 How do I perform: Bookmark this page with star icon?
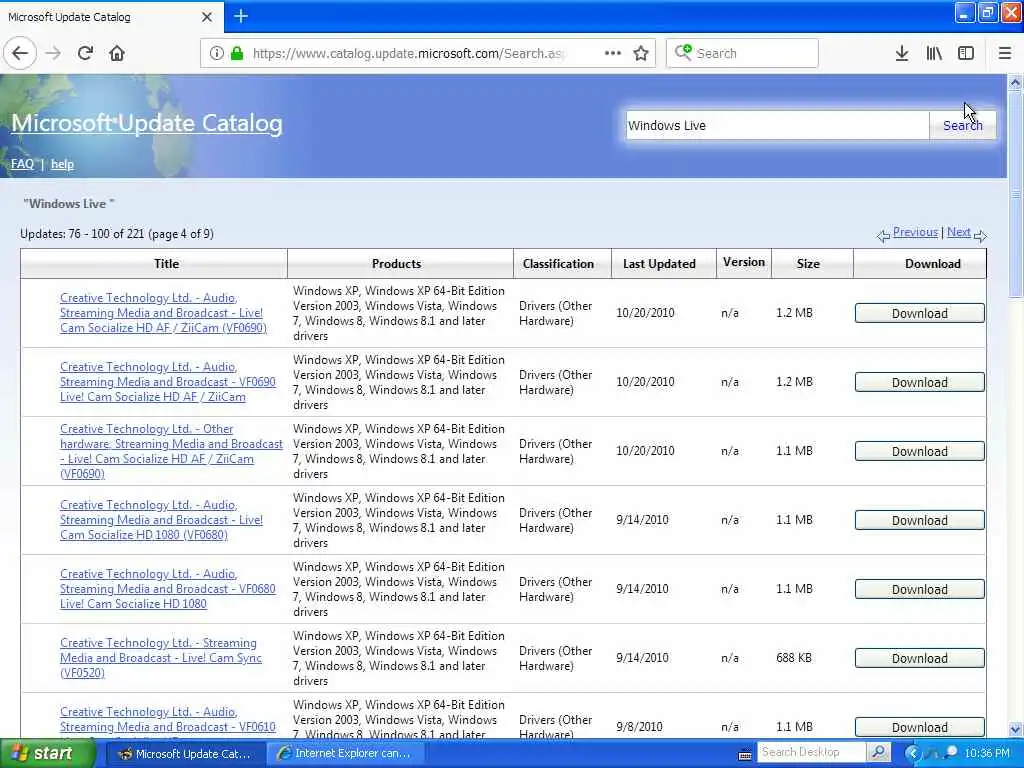pyautogui.click(x=641, y=53)
